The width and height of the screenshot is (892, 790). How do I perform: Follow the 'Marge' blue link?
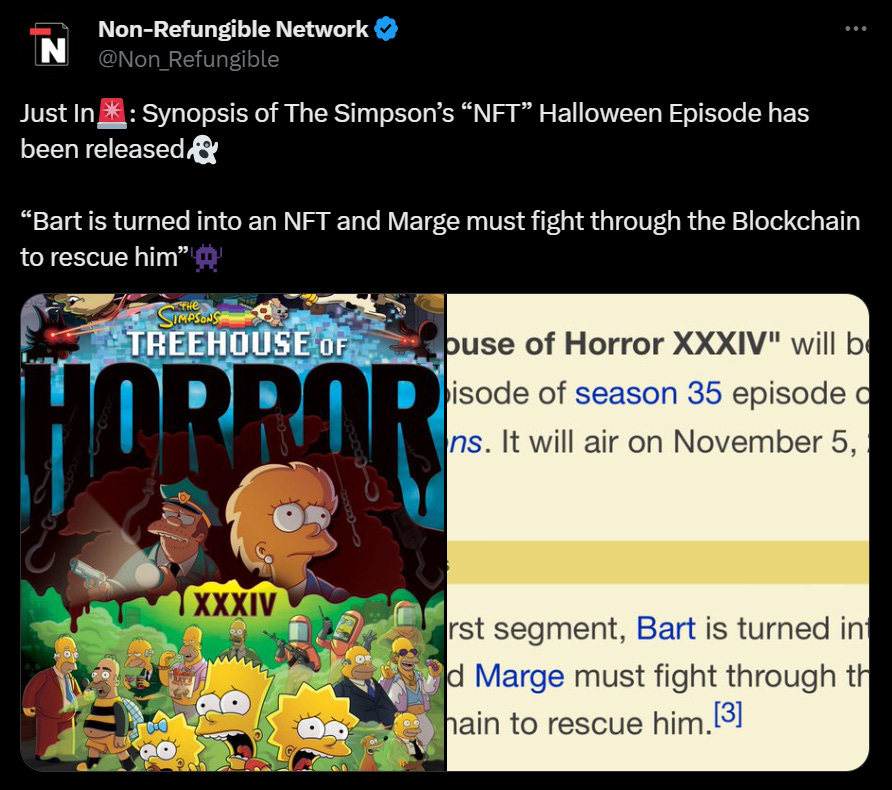click(x=519, y=677)
